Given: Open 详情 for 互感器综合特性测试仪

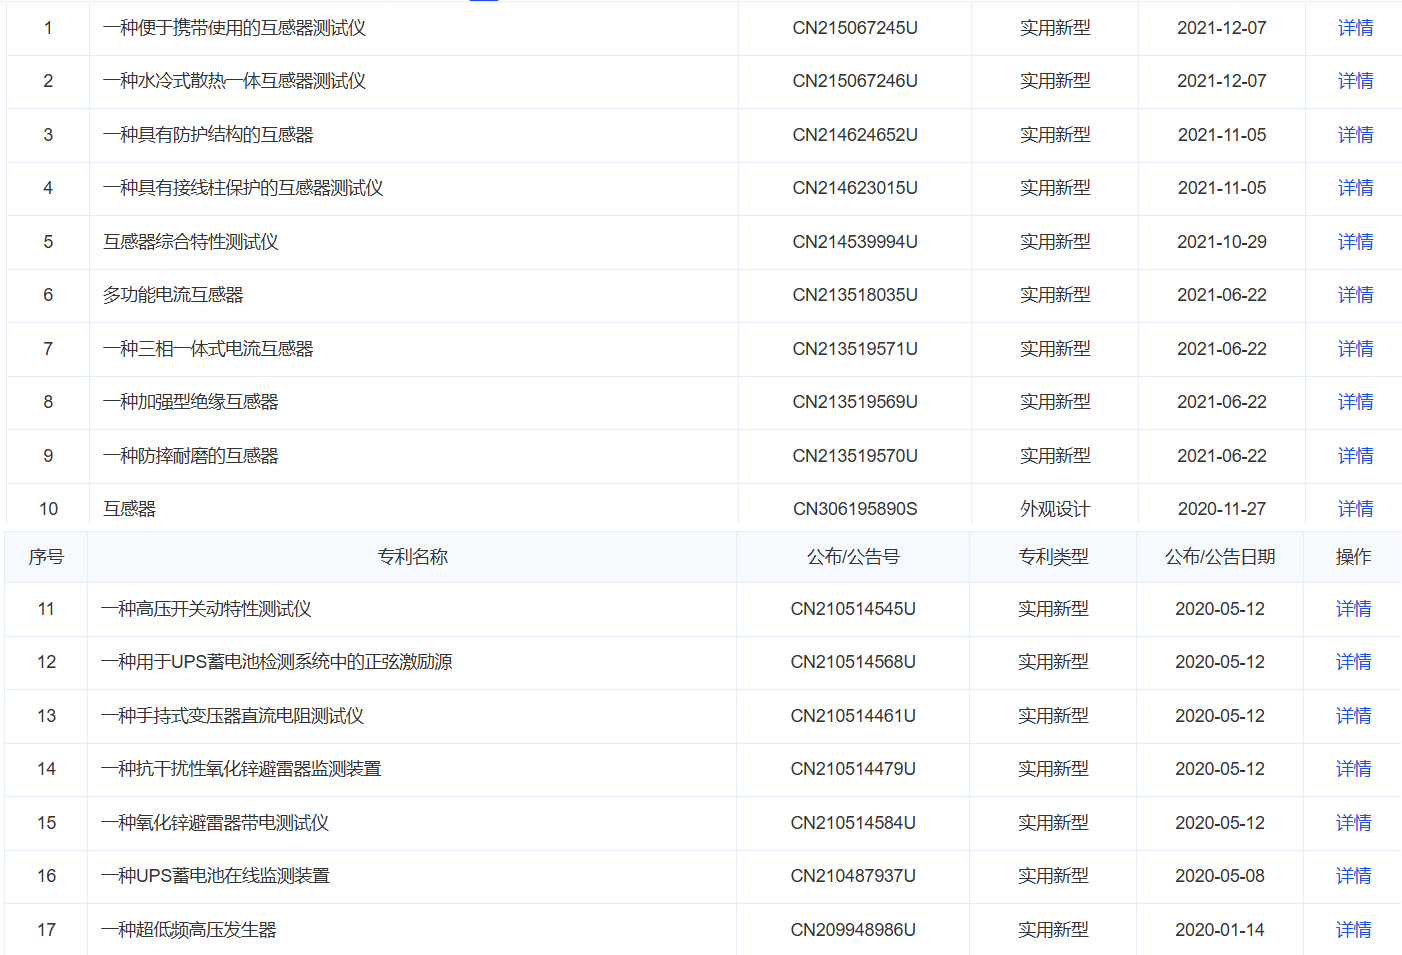Looking at the screenshot, I should pyautogui.click(x=1355, y=242).
